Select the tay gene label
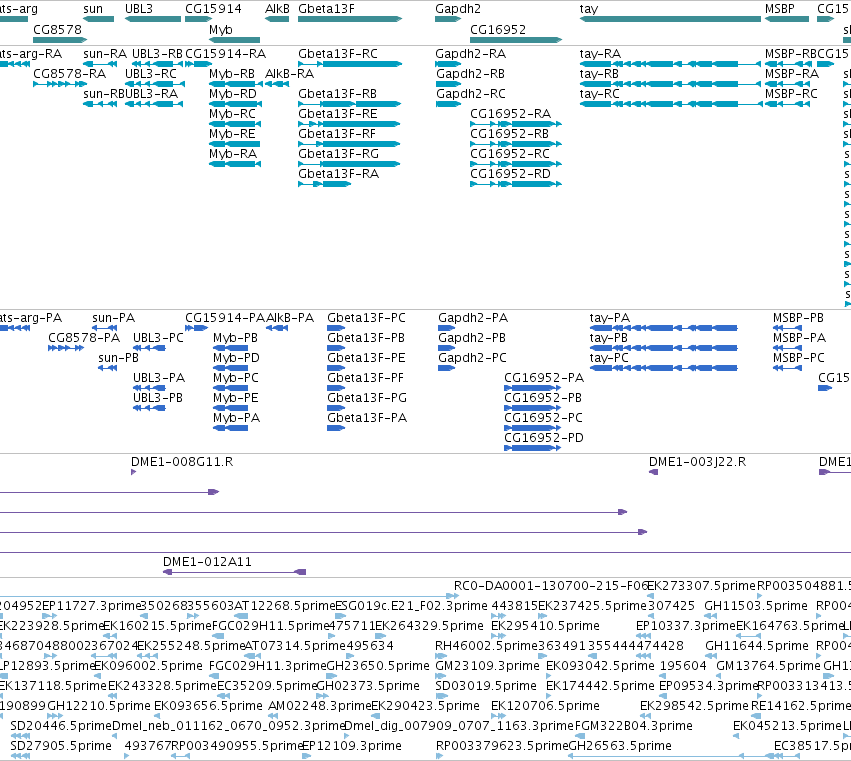 coord(588,9)
